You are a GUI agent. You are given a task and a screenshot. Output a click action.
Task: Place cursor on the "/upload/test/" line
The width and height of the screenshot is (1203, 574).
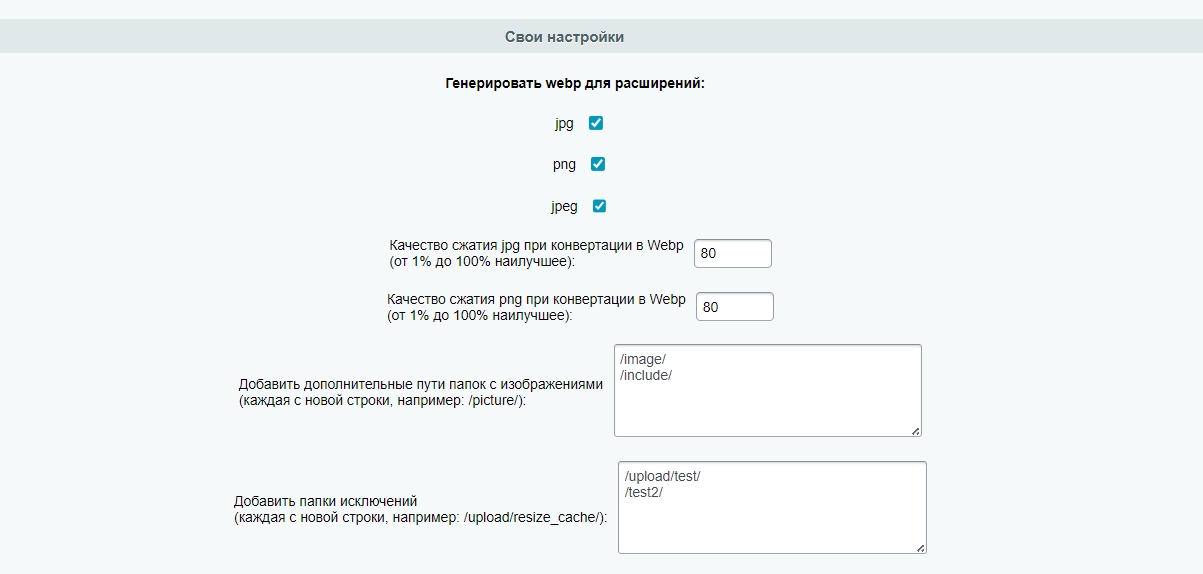(662, 476)
